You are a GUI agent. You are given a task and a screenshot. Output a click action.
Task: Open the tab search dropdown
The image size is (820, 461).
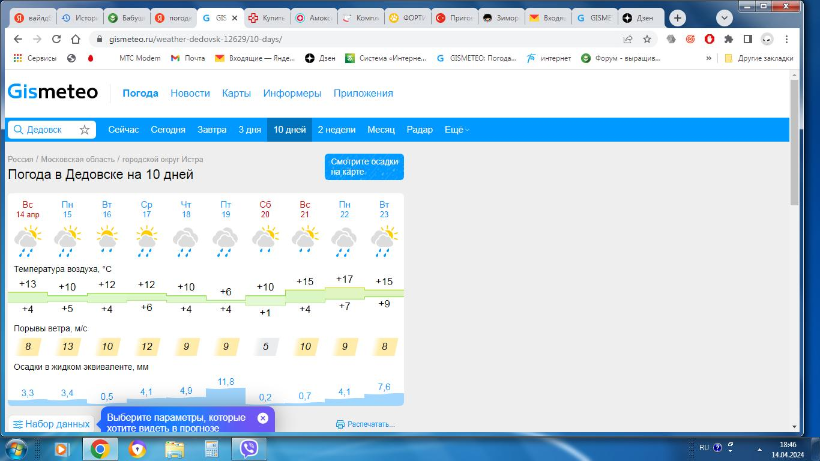(x=724, y=18)
